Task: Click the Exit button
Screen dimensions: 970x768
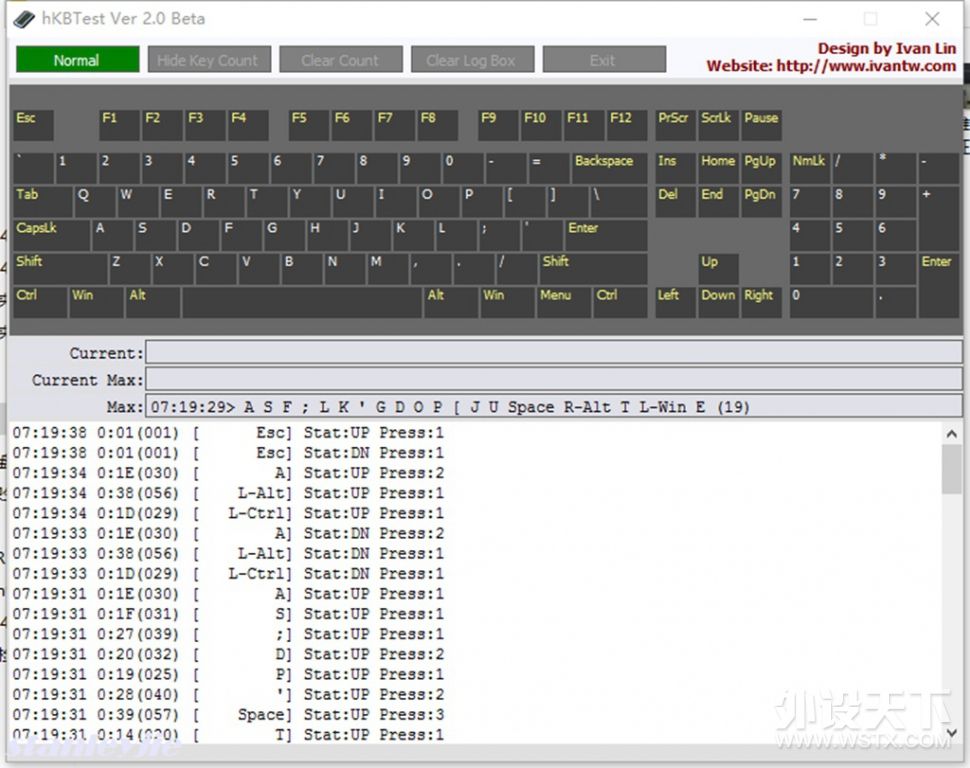Action: (604, 60)
